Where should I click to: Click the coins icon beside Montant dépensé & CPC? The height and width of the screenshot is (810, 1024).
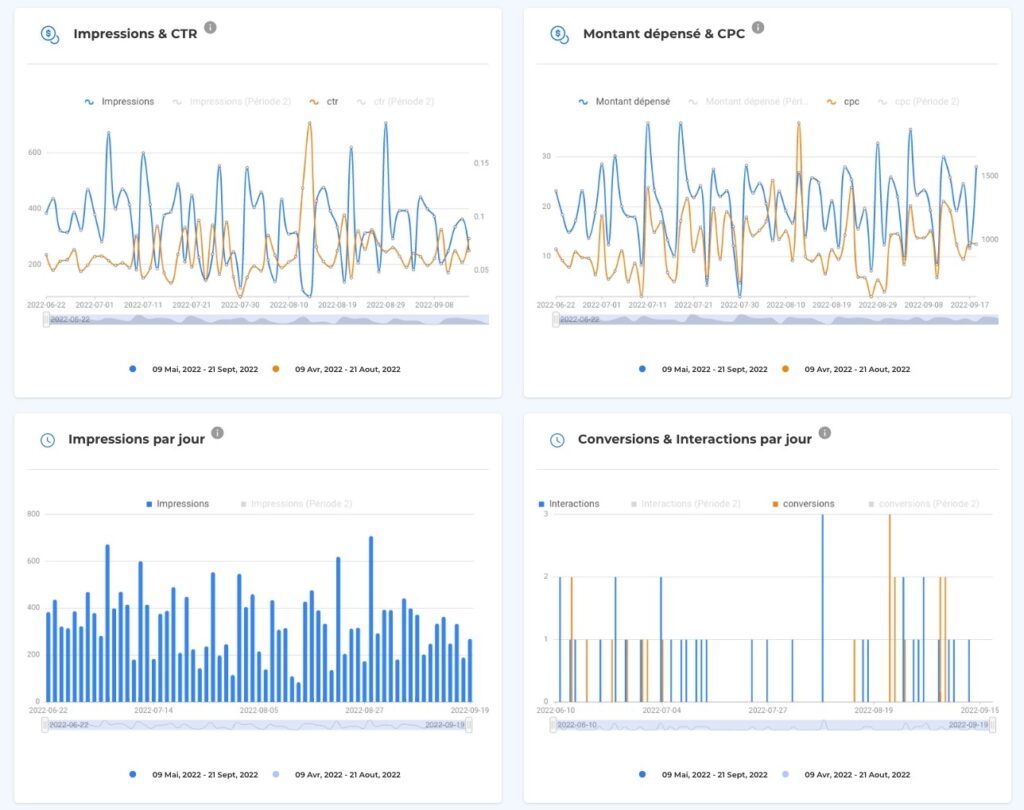point(560,32)
